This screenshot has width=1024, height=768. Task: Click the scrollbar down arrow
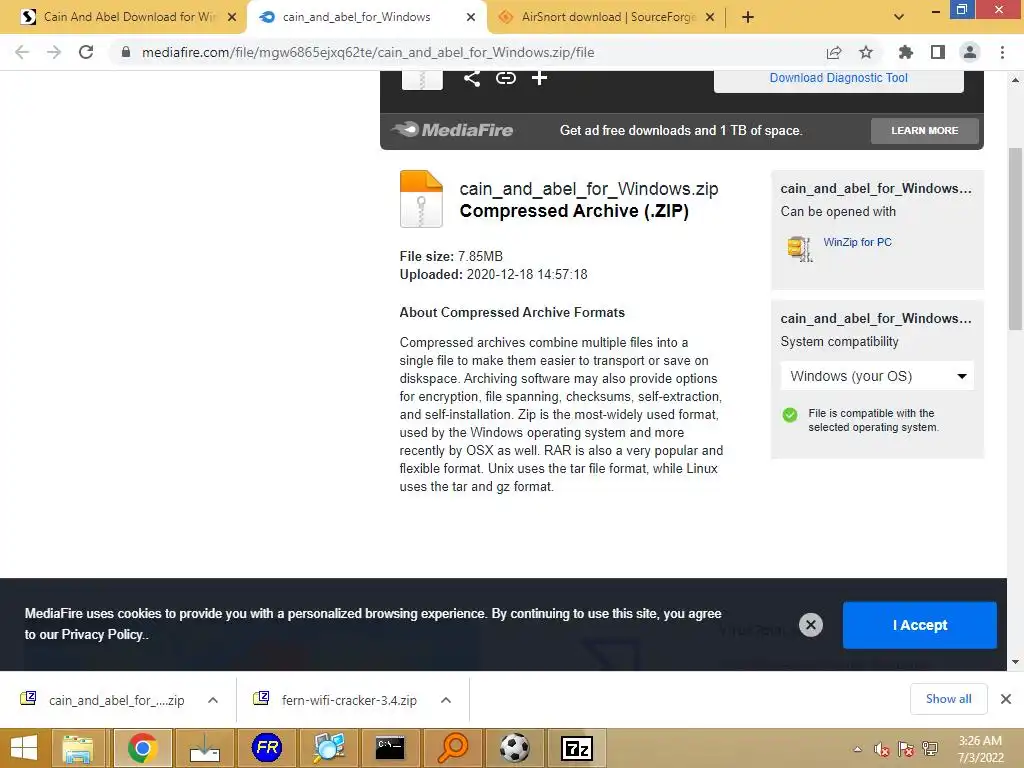pos(1015,662)
